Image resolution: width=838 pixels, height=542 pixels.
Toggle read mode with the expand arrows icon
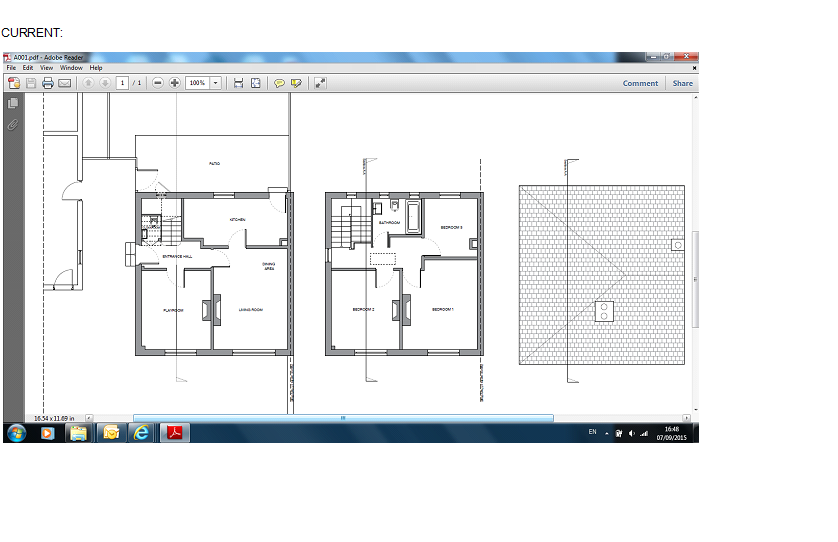[320, 83]
